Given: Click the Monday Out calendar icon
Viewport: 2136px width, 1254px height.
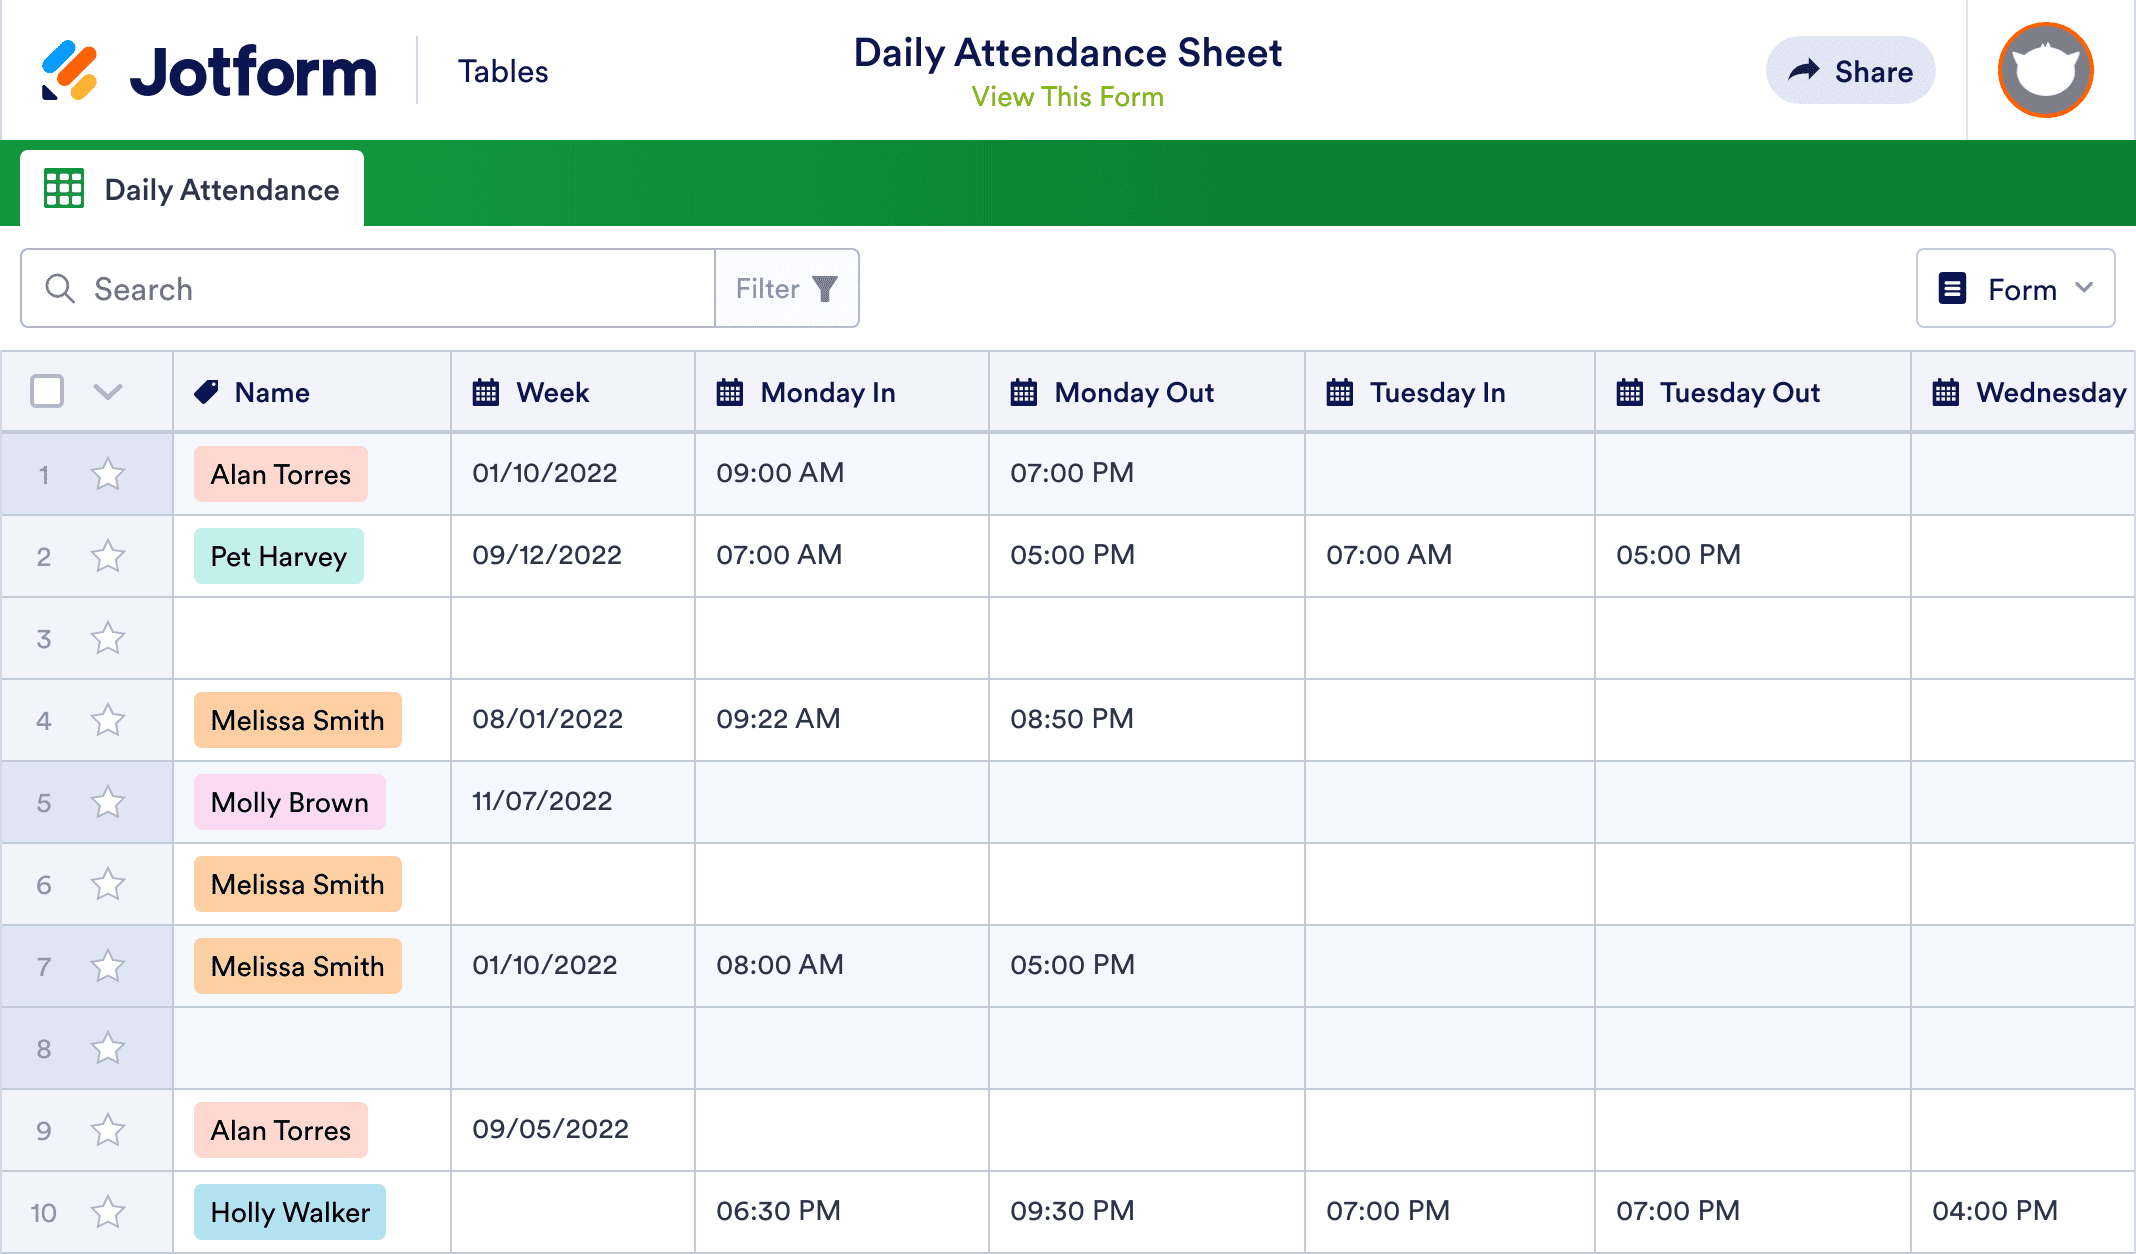Looking at the screenshot, I should coord(1024,392).
